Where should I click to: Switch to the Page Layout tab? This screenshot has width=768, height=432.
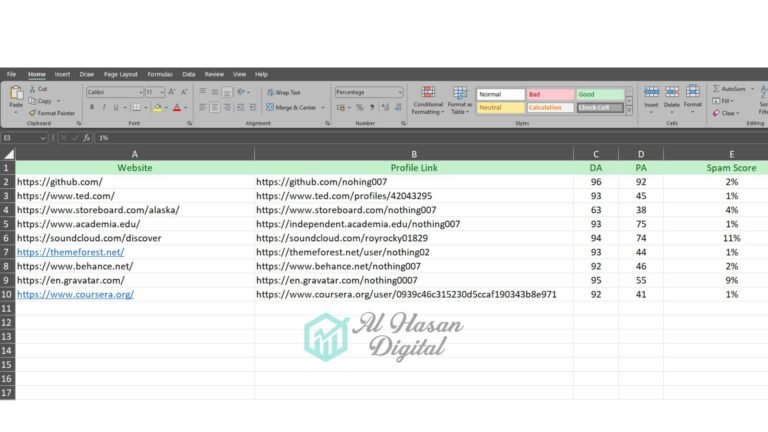click(x=121, y=74)
